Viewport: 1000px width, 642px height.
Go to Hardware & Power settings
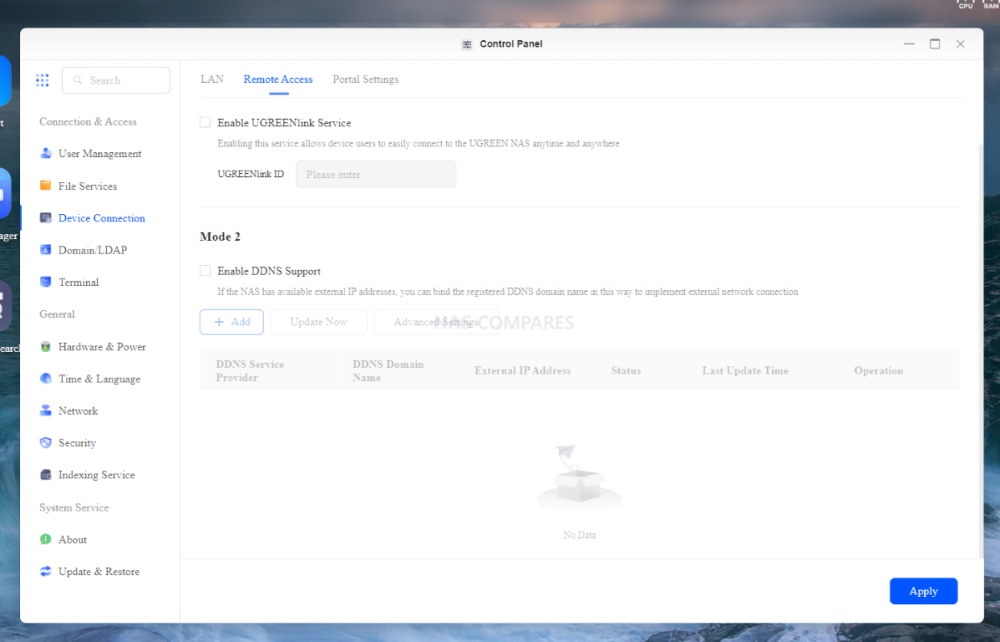[101, 347]
